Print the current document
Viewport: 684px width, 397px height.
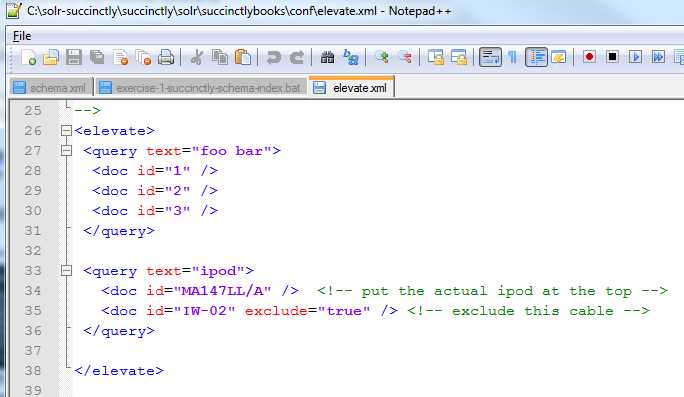(166, 58)
